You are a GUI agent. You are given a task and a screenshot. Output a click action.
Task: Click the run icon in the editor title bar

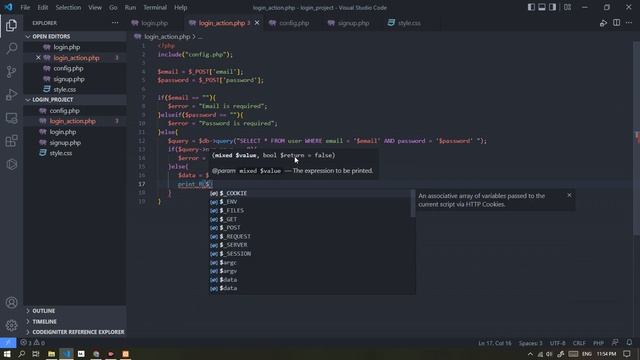[603, 23]
